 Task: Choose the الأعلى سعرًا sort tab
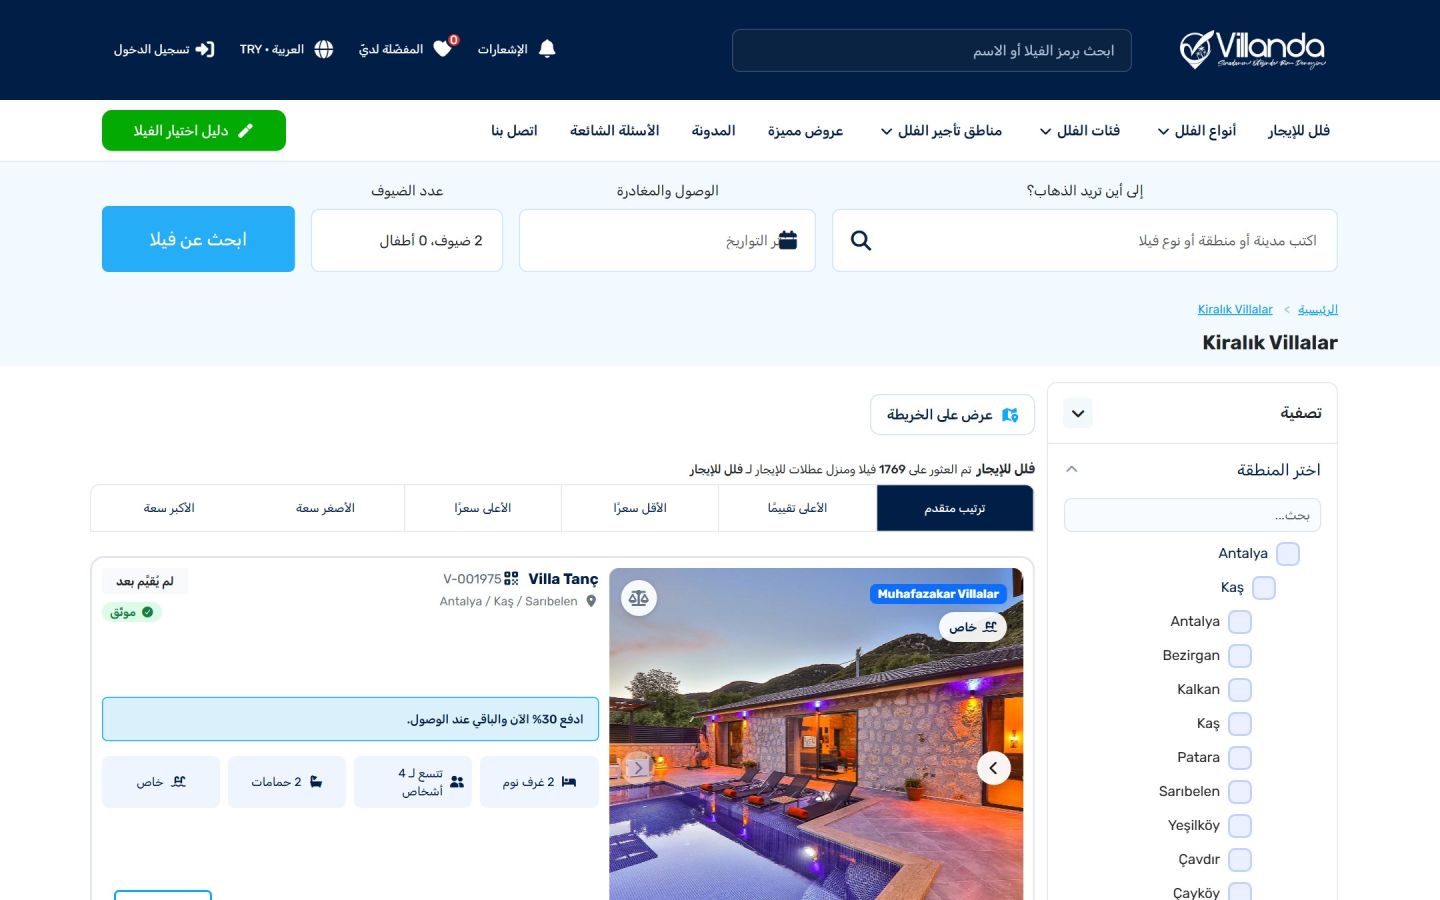tap(483, 508)
